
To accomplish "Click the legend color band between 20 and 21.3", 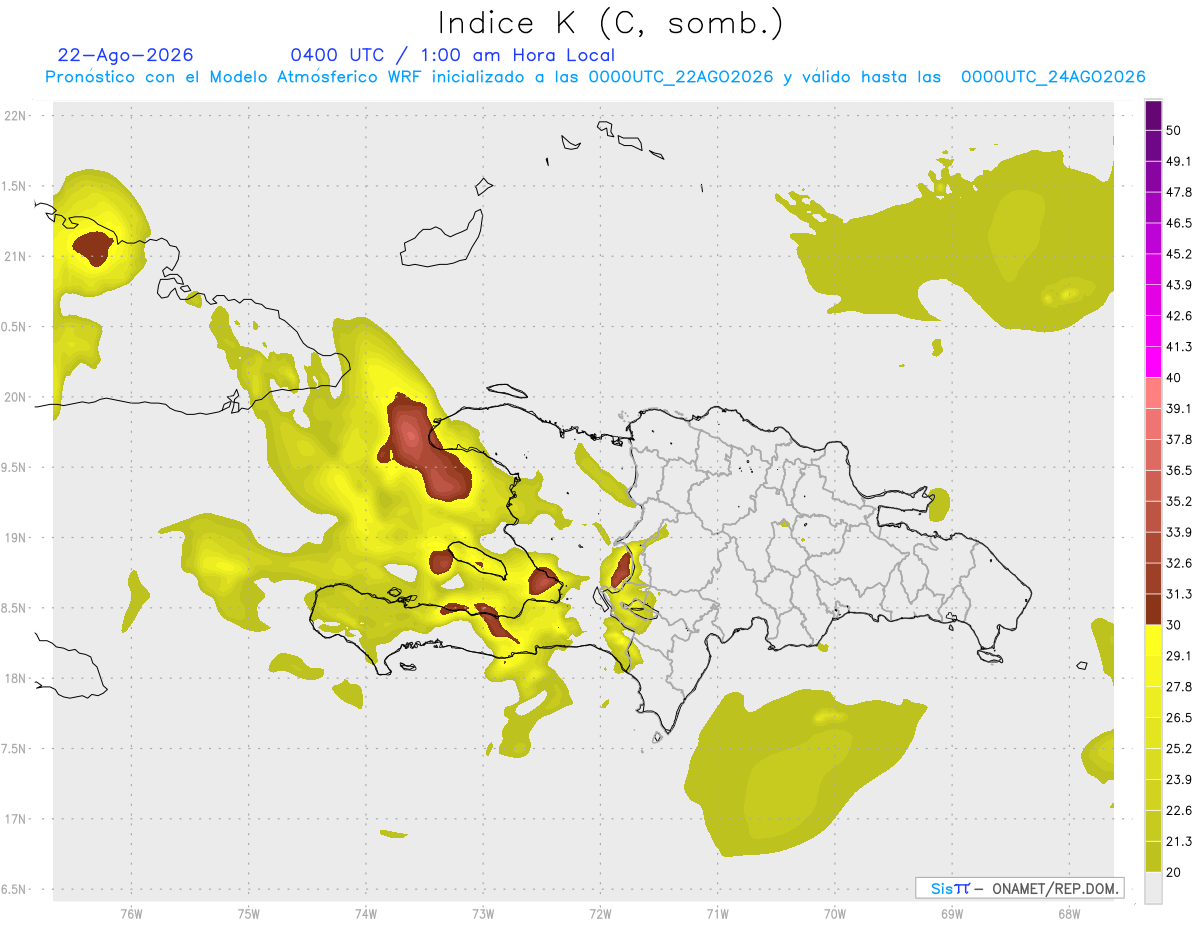I will click(1153, 857).
